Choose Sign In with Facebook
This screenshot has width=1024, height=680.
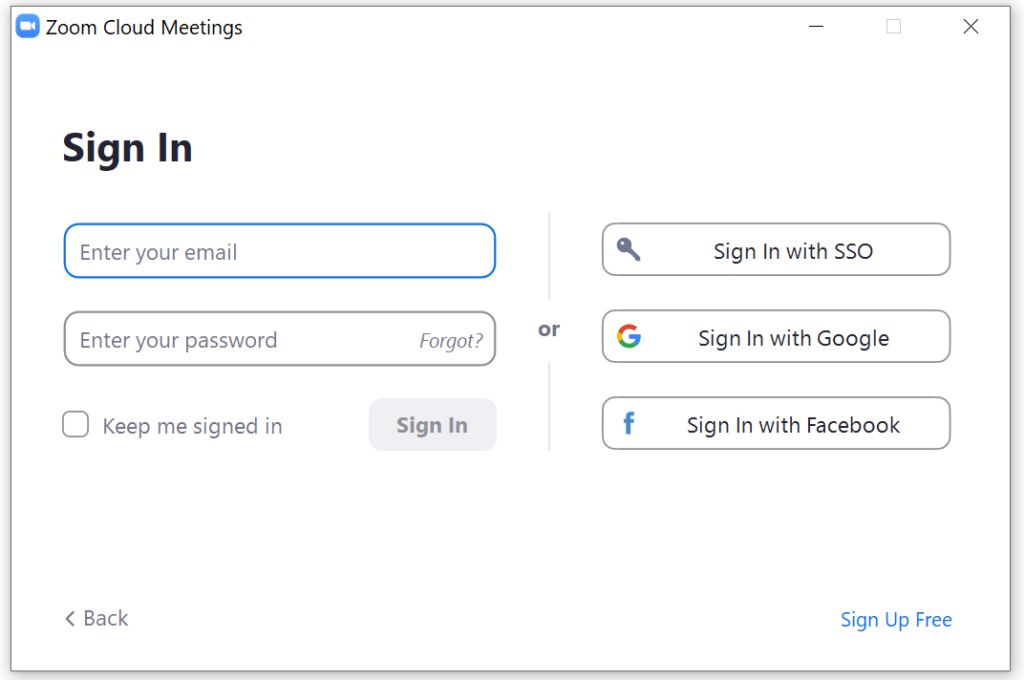click(x=776, y=423)
